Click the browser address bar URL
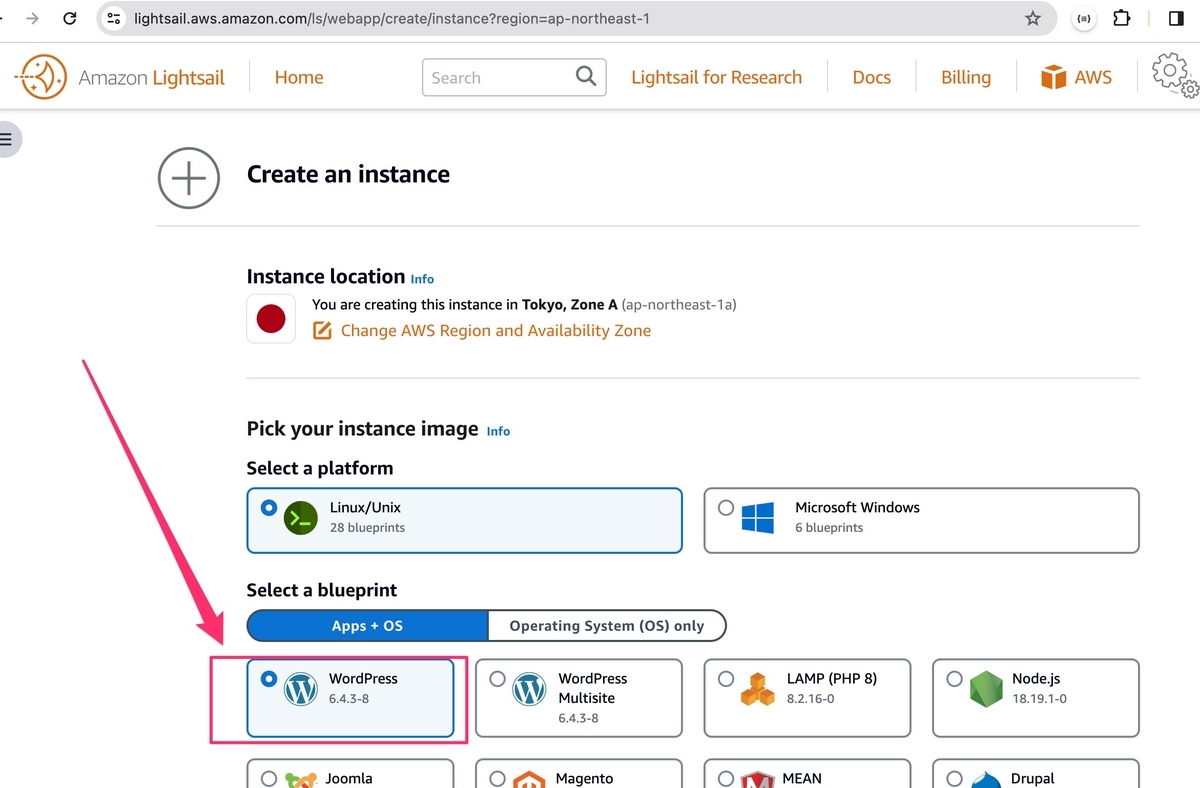 point(392,18)
